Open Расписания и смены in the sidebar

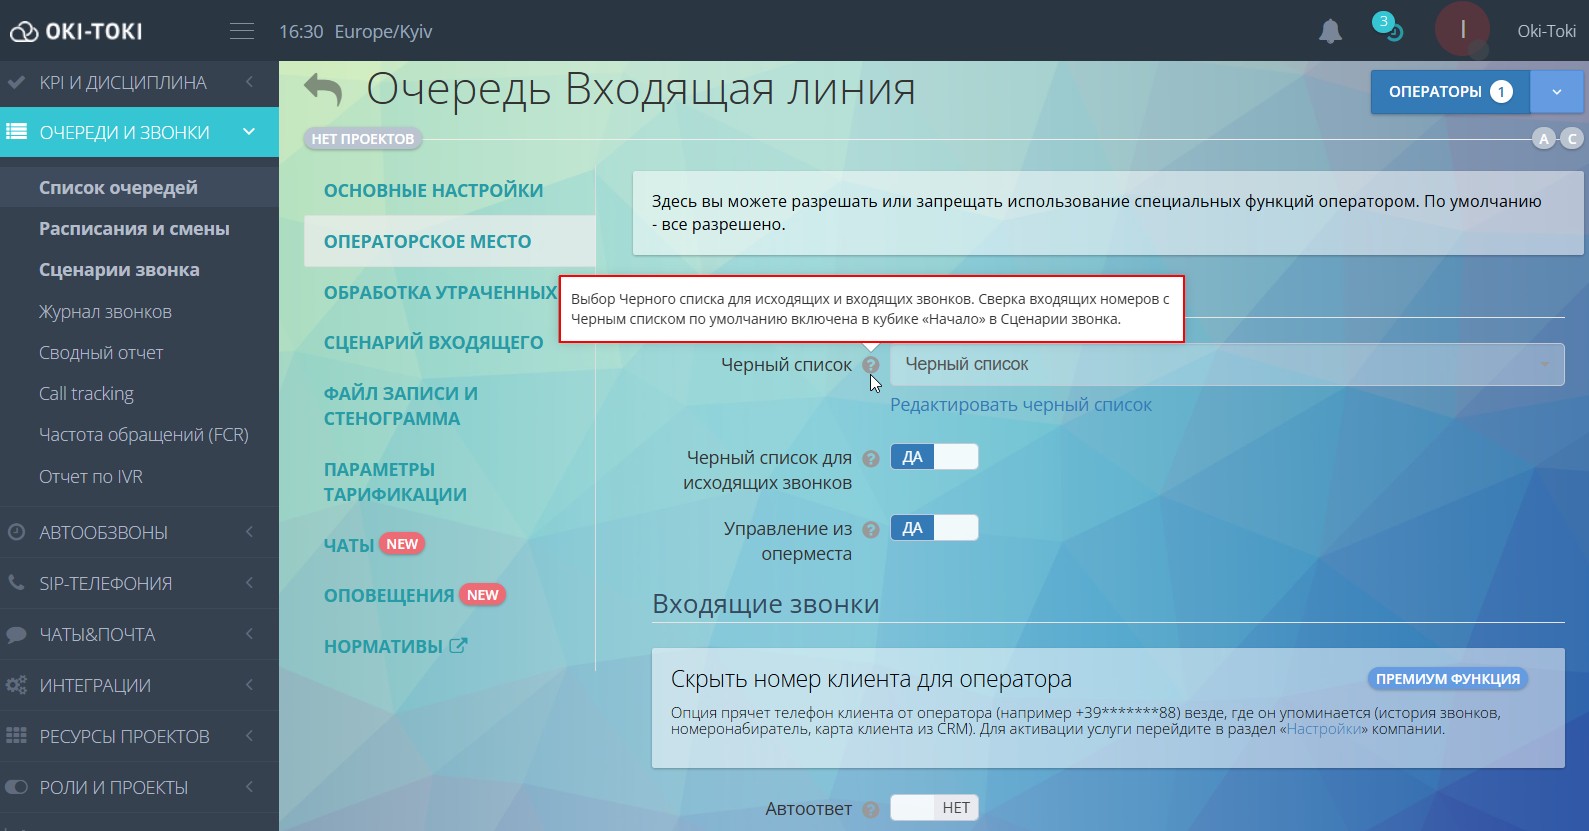[x=134, y=228]
